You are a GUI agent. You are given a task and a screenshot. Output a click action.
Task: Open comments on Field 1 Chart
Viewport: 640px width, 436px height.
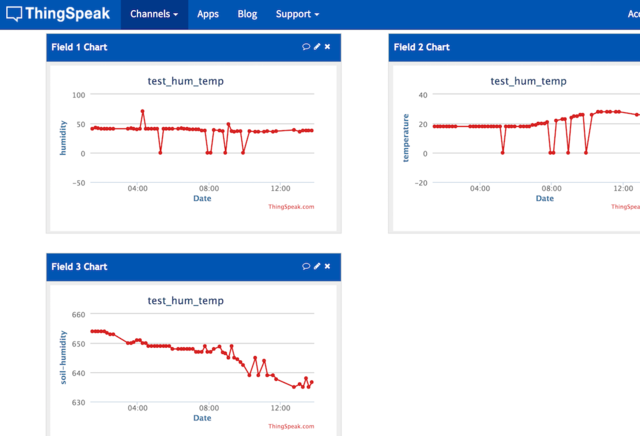point(306,47)
